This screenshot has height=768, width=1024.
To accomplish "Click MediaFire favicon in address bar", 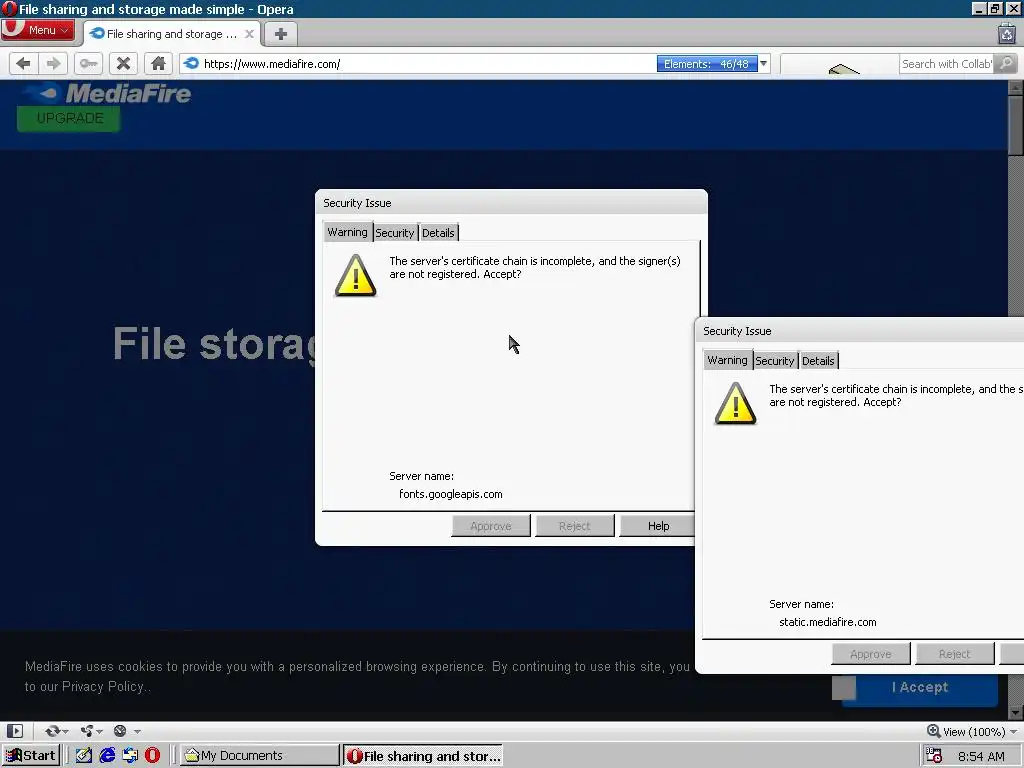I will click(191, 63).
